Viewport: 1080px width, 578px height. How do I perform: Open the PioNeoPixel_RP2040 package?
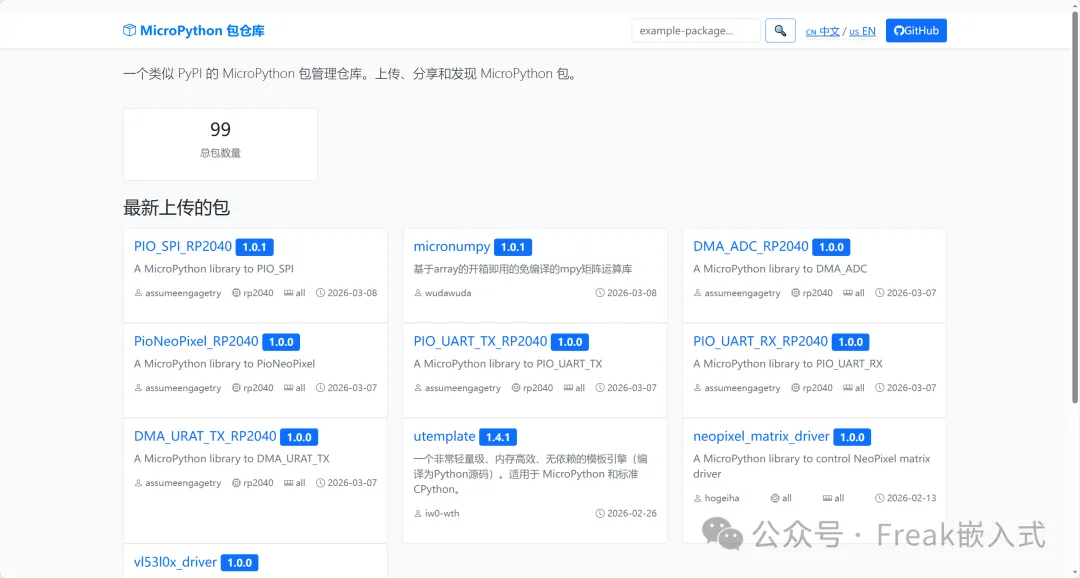[x=196, y=341]
